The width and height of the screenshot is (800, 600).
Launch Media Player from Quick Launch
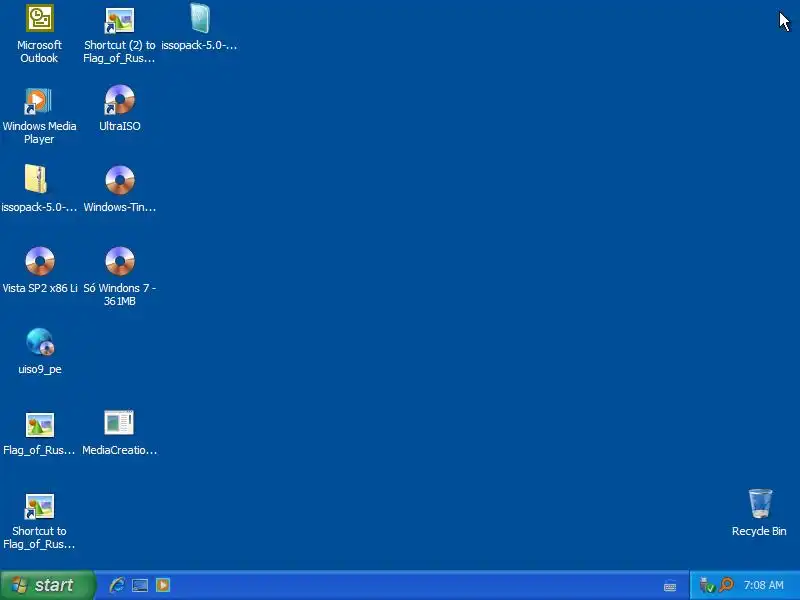[163, 585]
